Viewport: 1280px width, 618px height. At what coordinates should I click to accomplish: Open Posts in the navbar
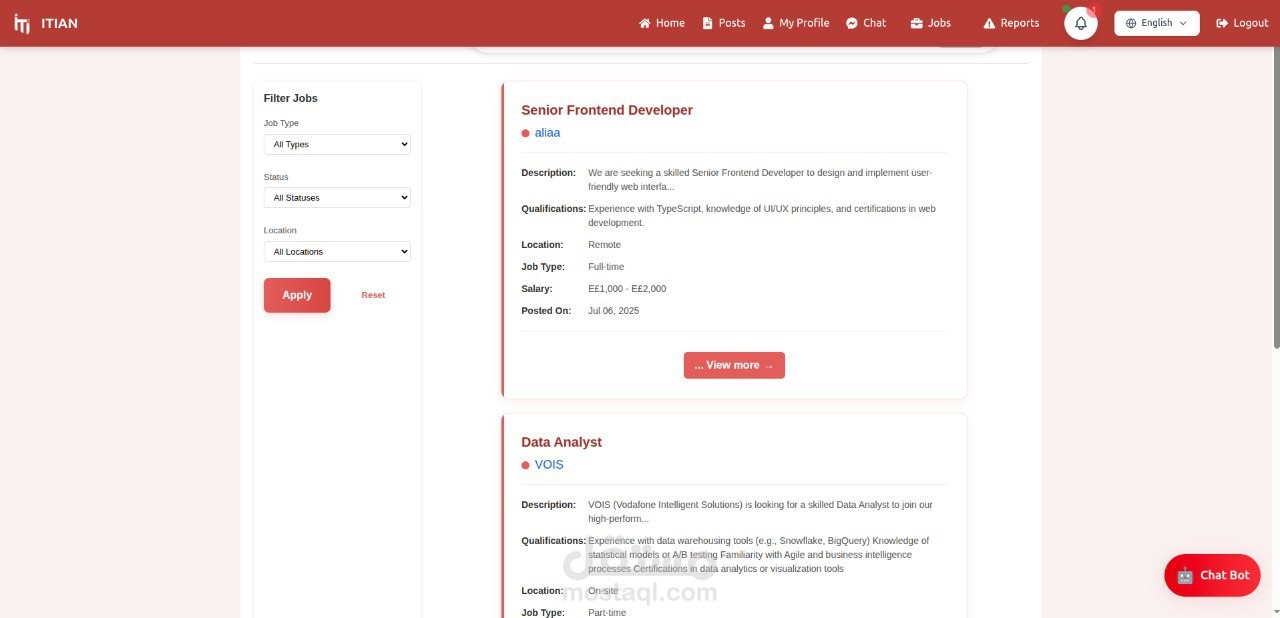(724, 23)
